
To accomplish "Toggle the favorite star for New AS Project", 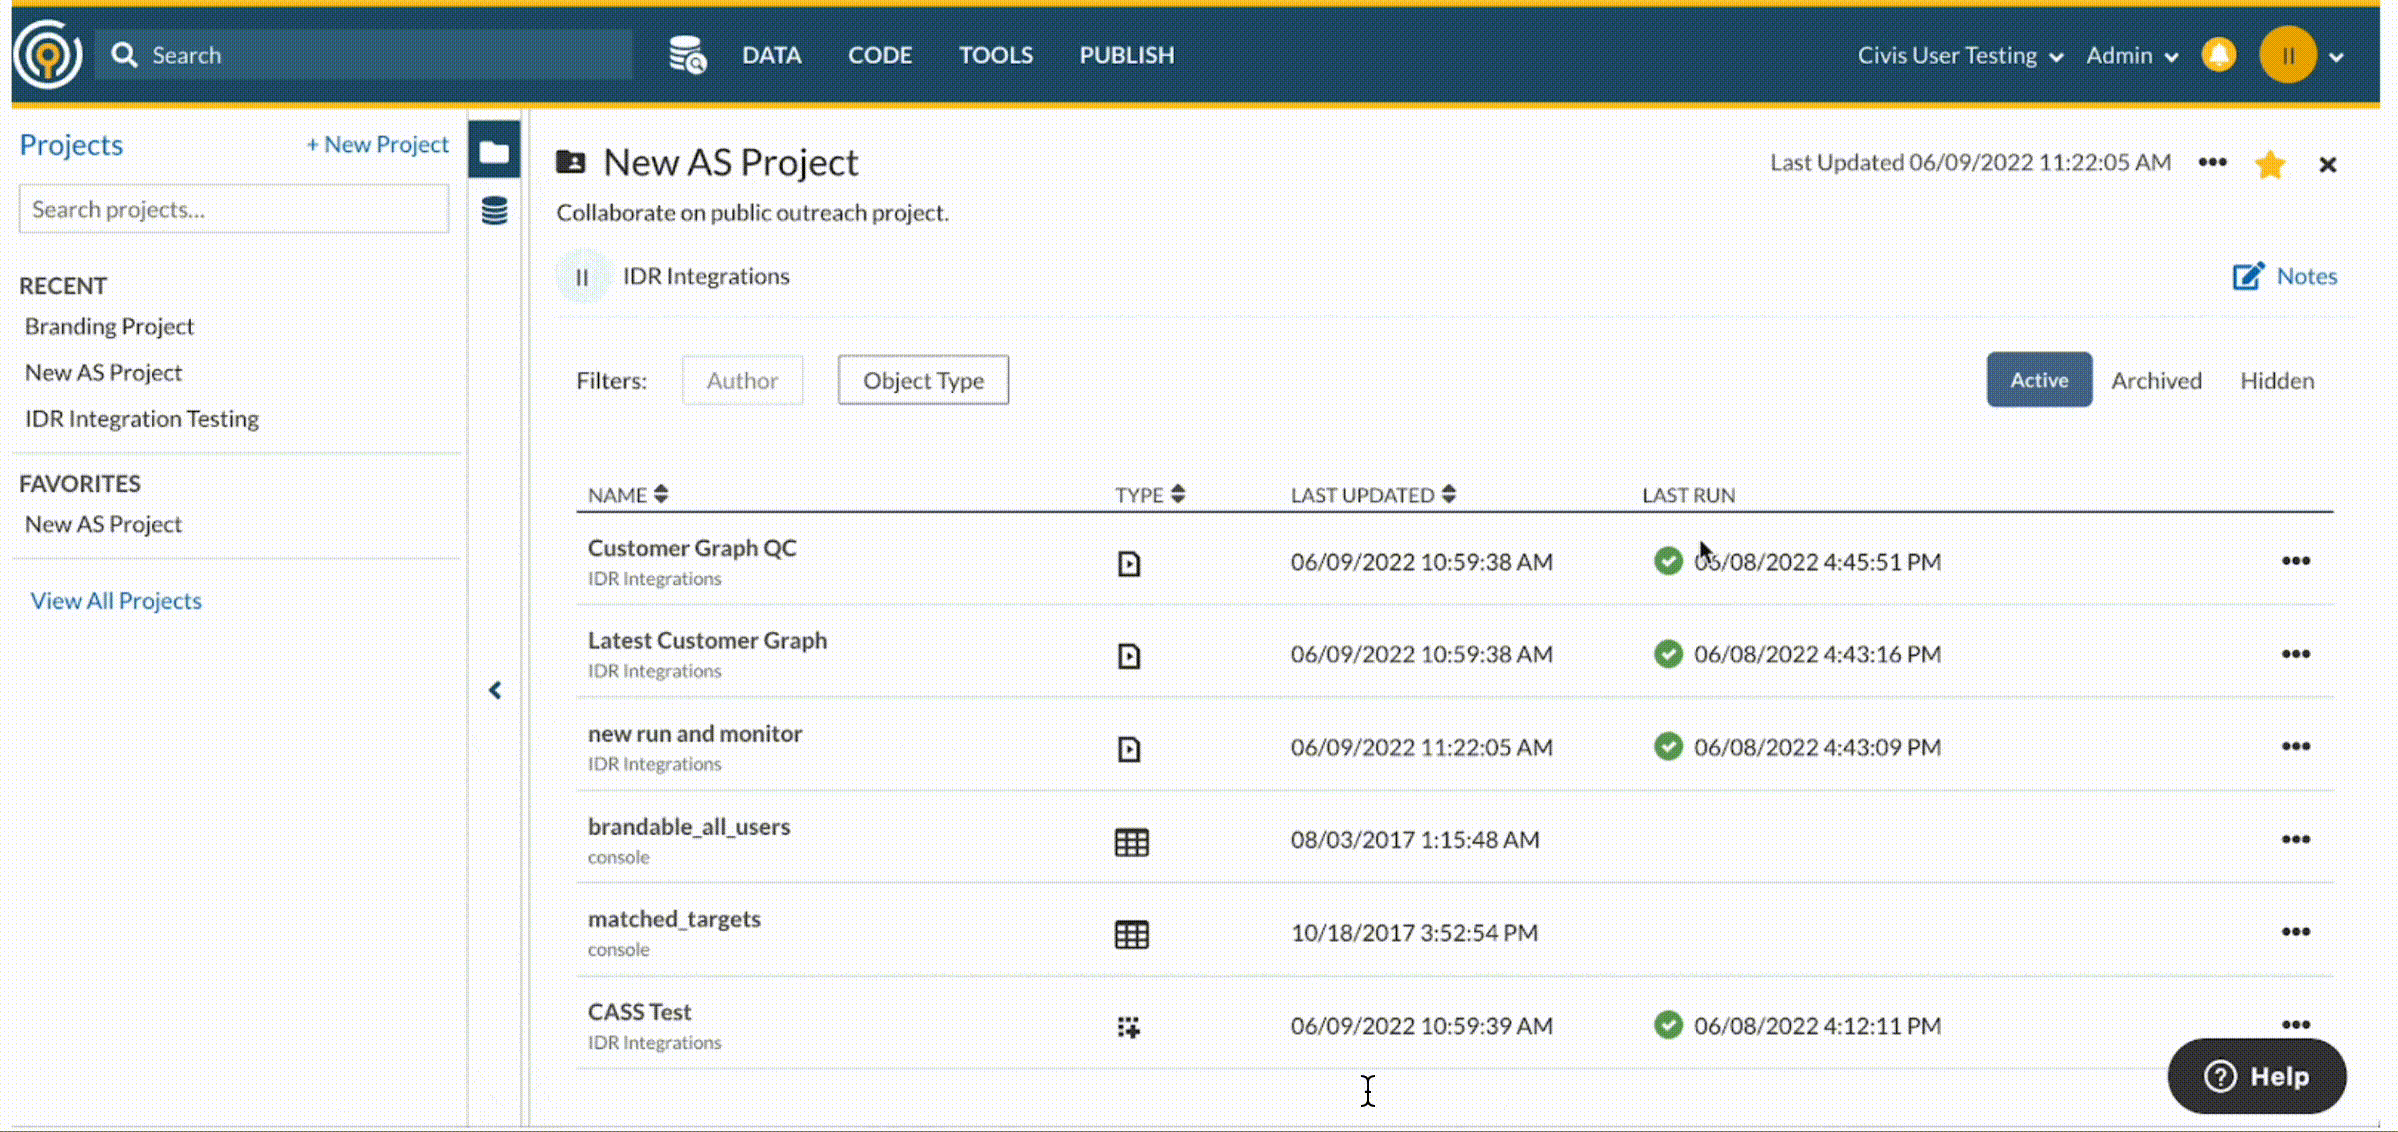I will point(2271,164).
